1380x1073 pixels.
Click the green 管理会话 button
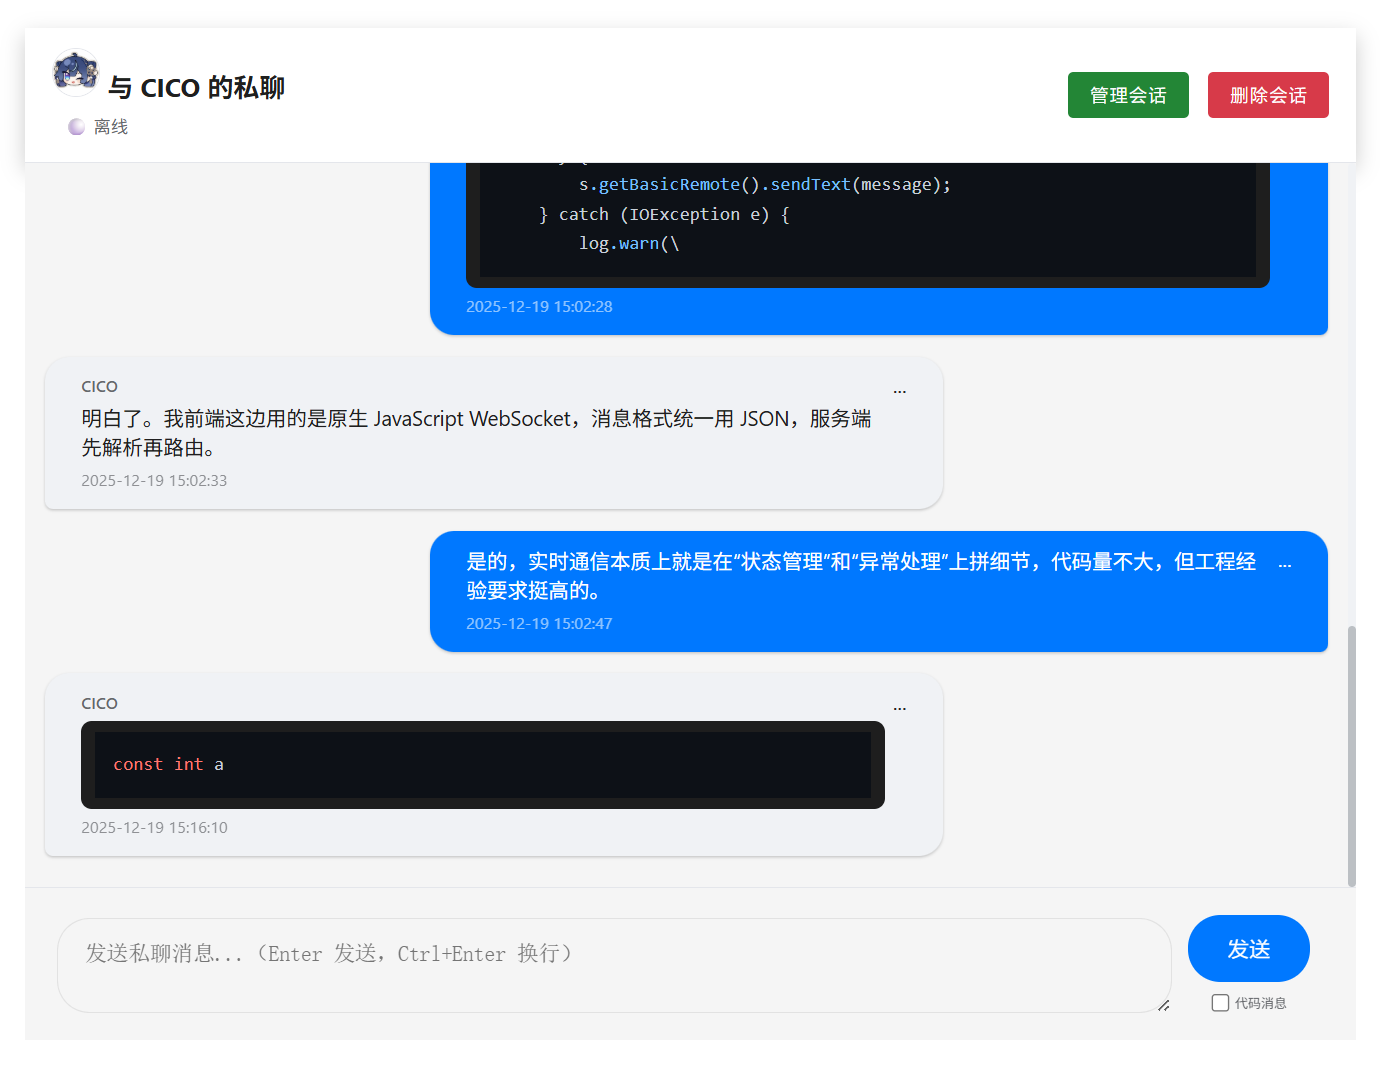[1128, 95]
